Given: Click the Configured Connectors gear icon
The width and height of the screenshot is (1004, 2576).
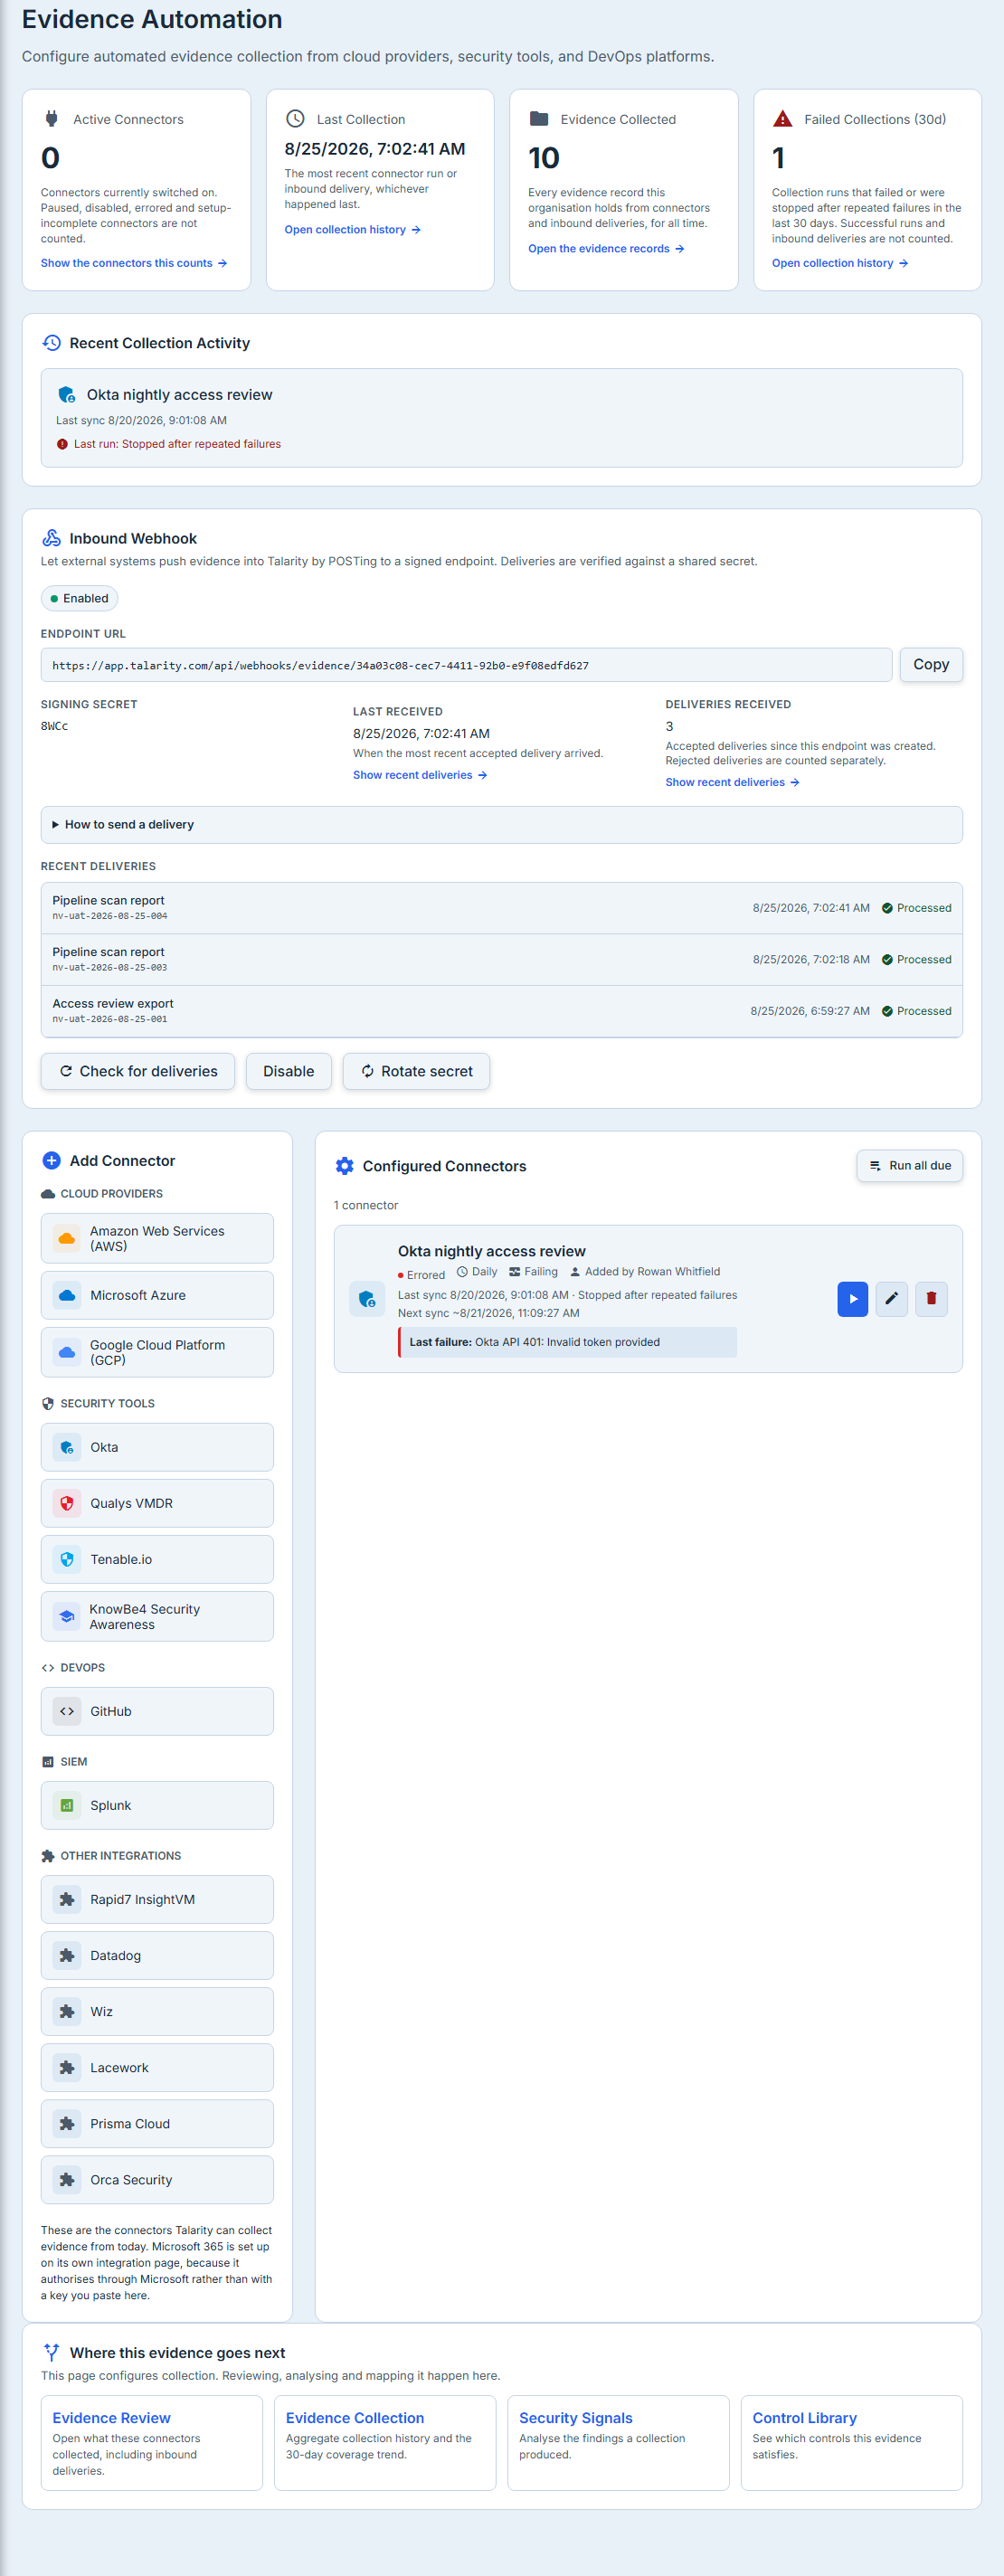Looking at the screenshot, I should tap(344, 1166).
